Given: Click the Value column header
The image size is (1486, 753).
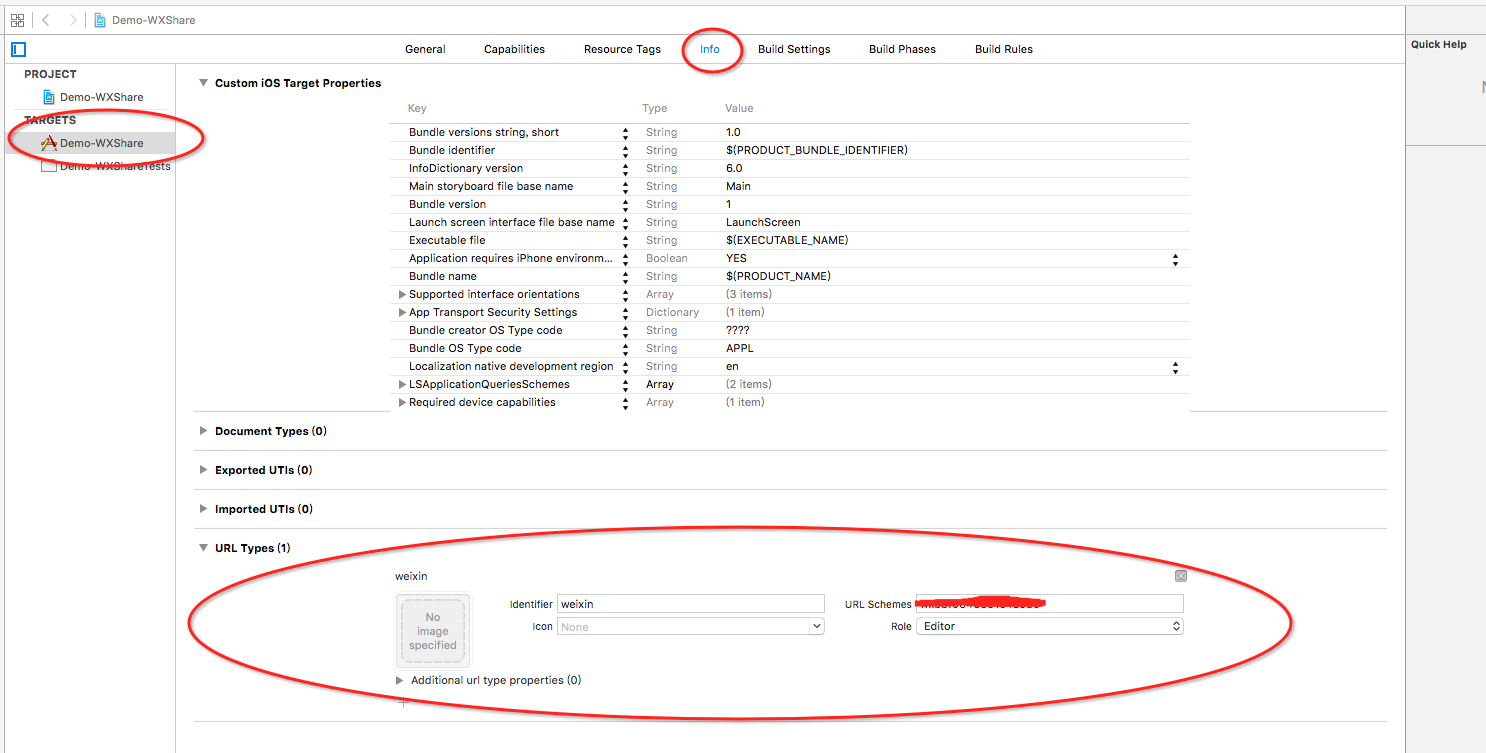Looking at the screenshot, I should [739, 108].
